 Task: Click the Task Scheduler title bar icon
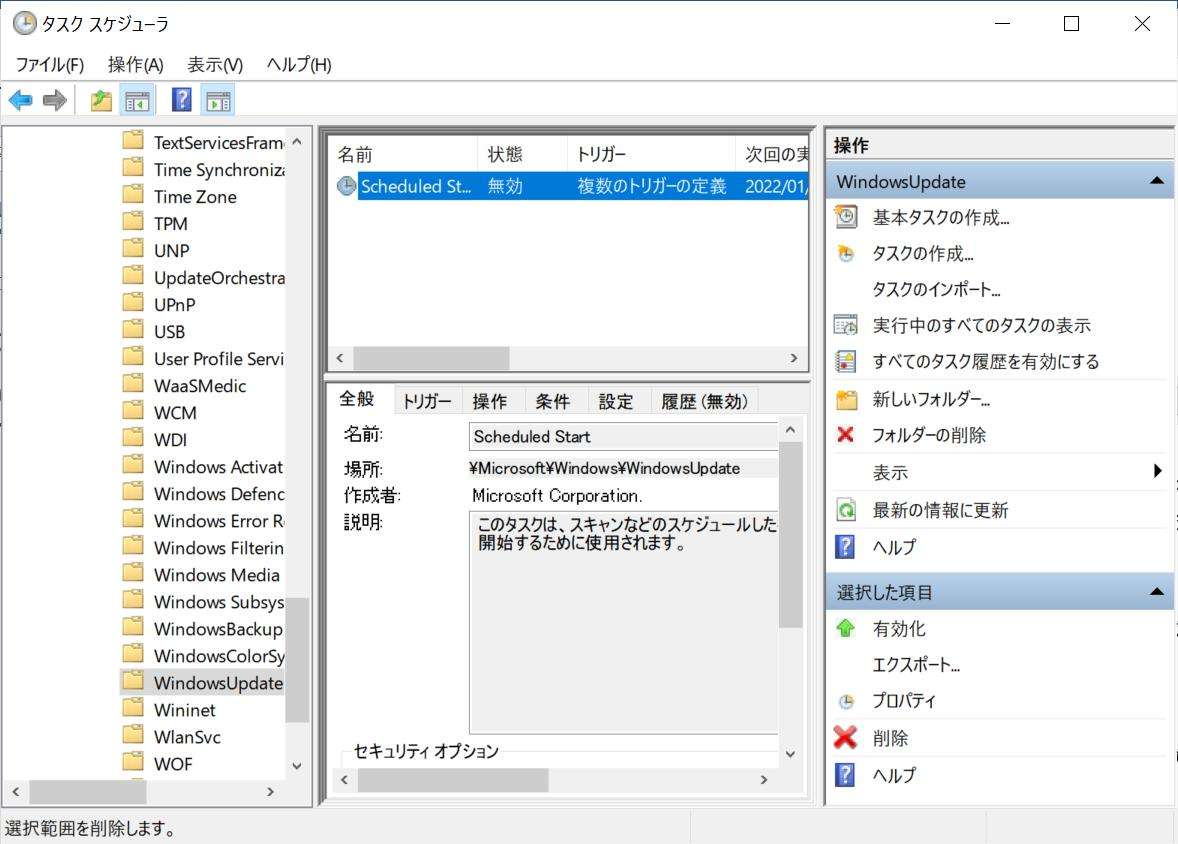24,23
